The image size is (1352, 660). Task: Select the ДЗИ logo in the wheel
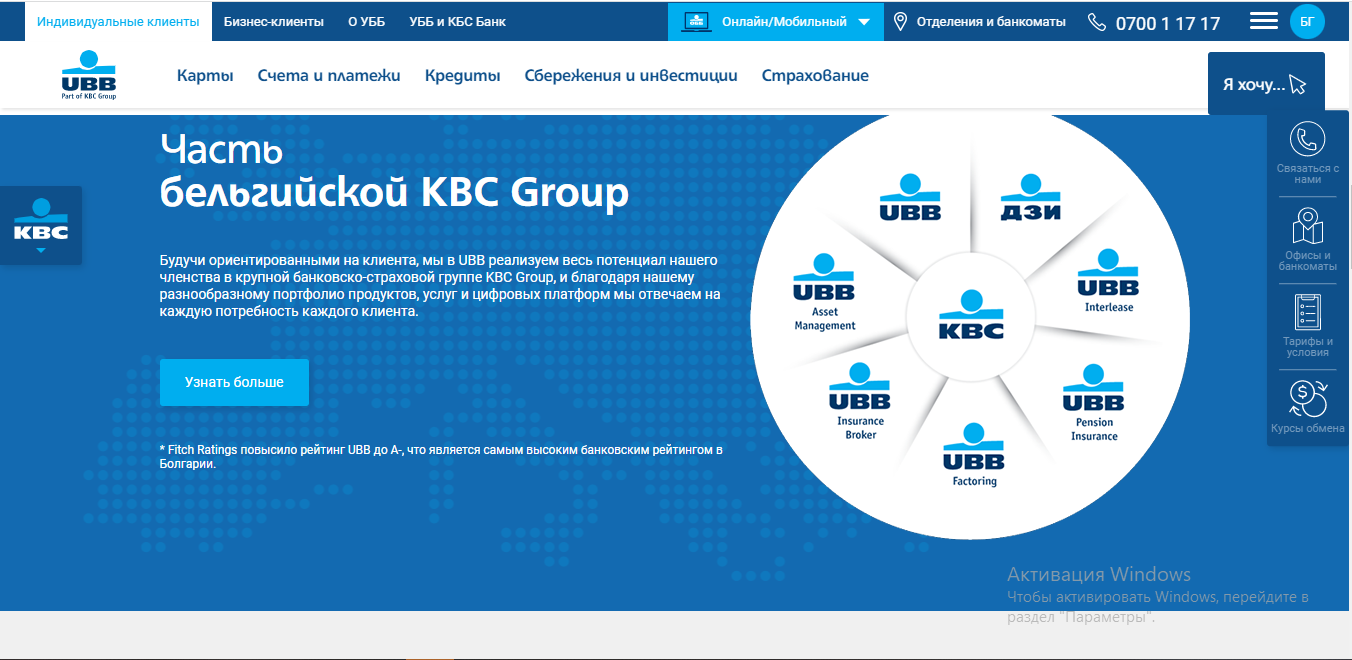1030,198
